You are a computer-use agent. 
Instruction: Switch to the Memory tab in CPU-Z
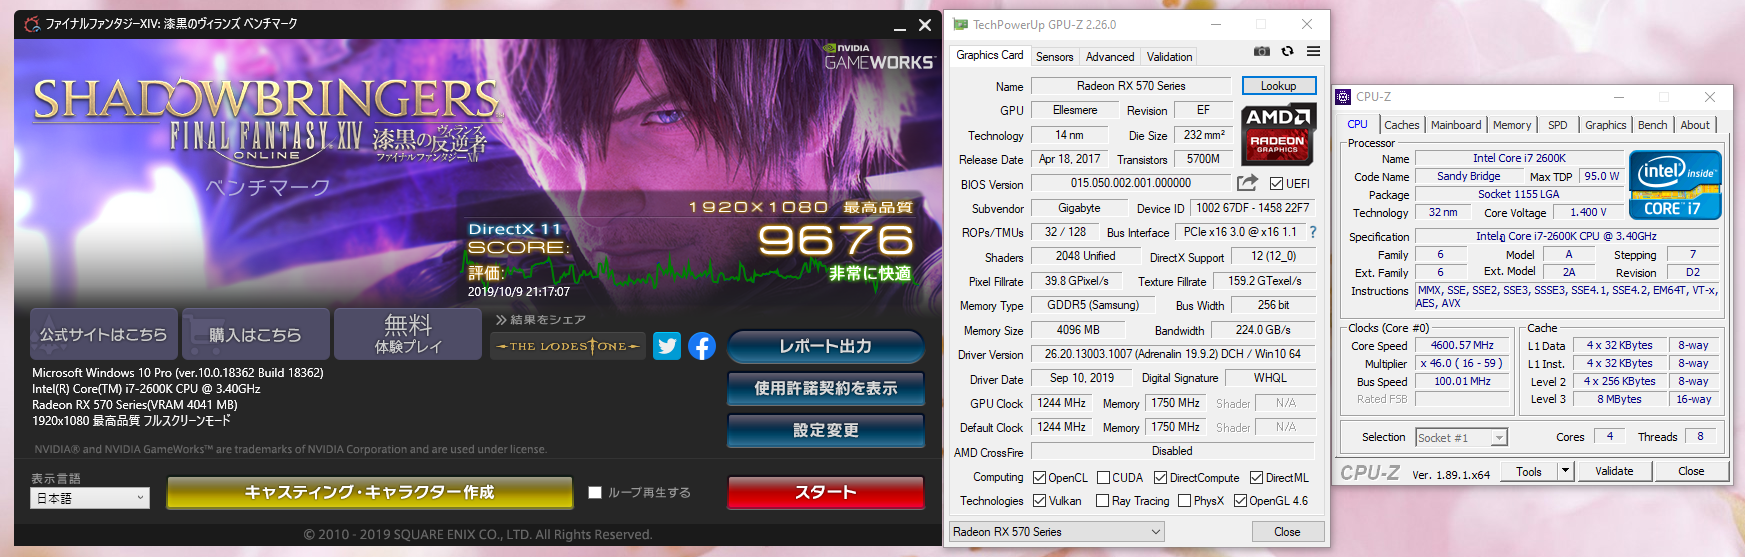point(1512,125)
